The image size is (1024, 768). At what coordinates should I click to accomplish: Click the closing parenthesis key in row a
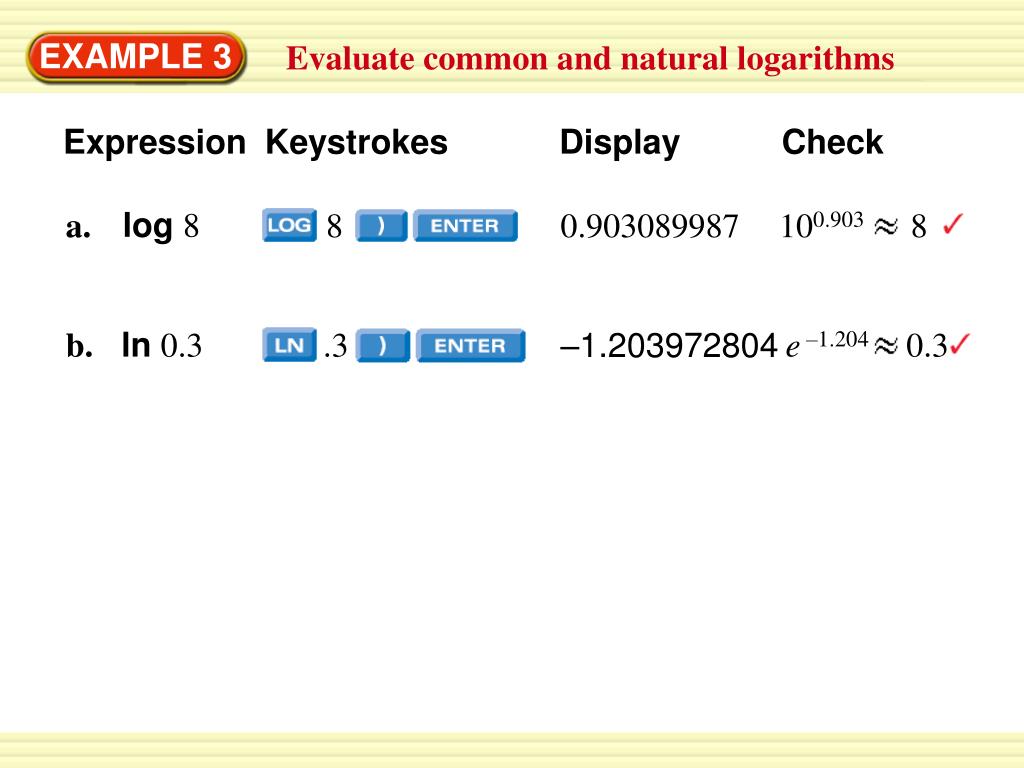381,226
